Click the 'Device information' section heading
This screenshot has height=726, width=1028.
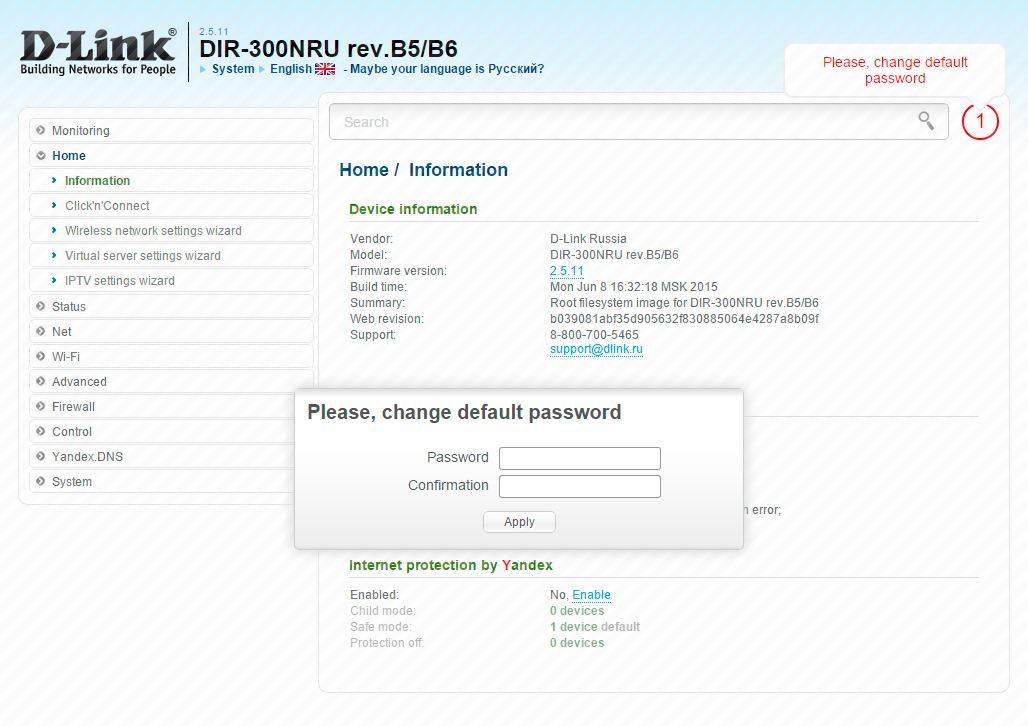point(413,209)
